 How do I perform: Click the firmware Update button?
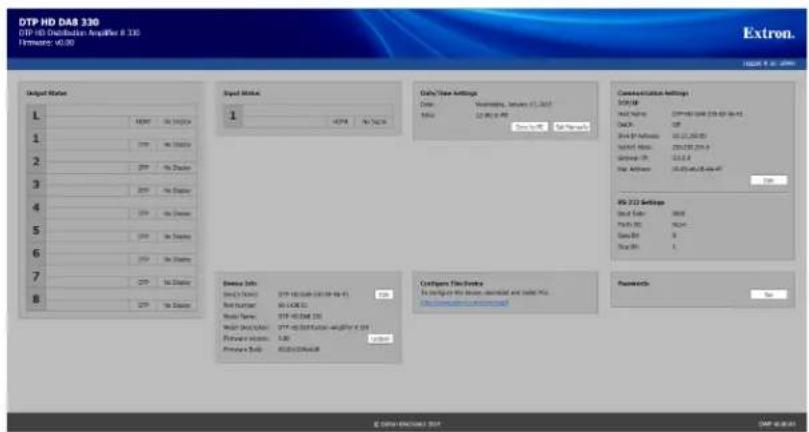pos(380,339)
